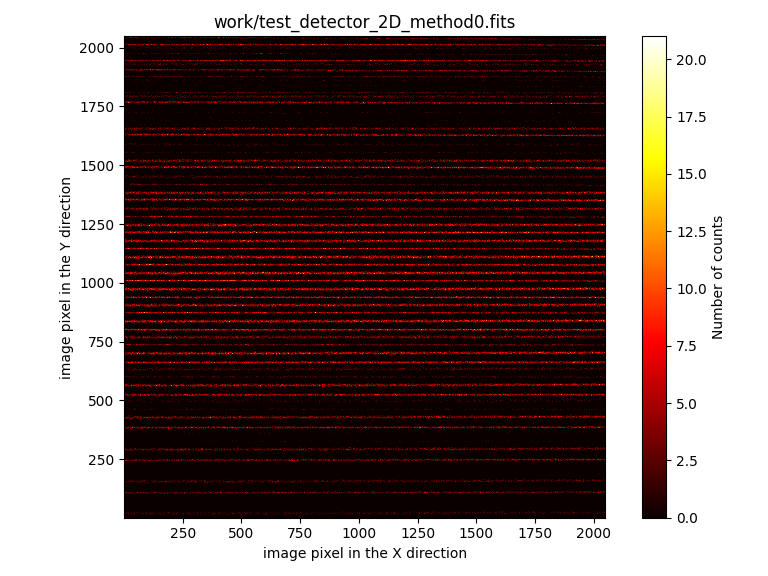The image size is (768, 576).
Task: Click the center of the detector image
Action: pos(364,277)
